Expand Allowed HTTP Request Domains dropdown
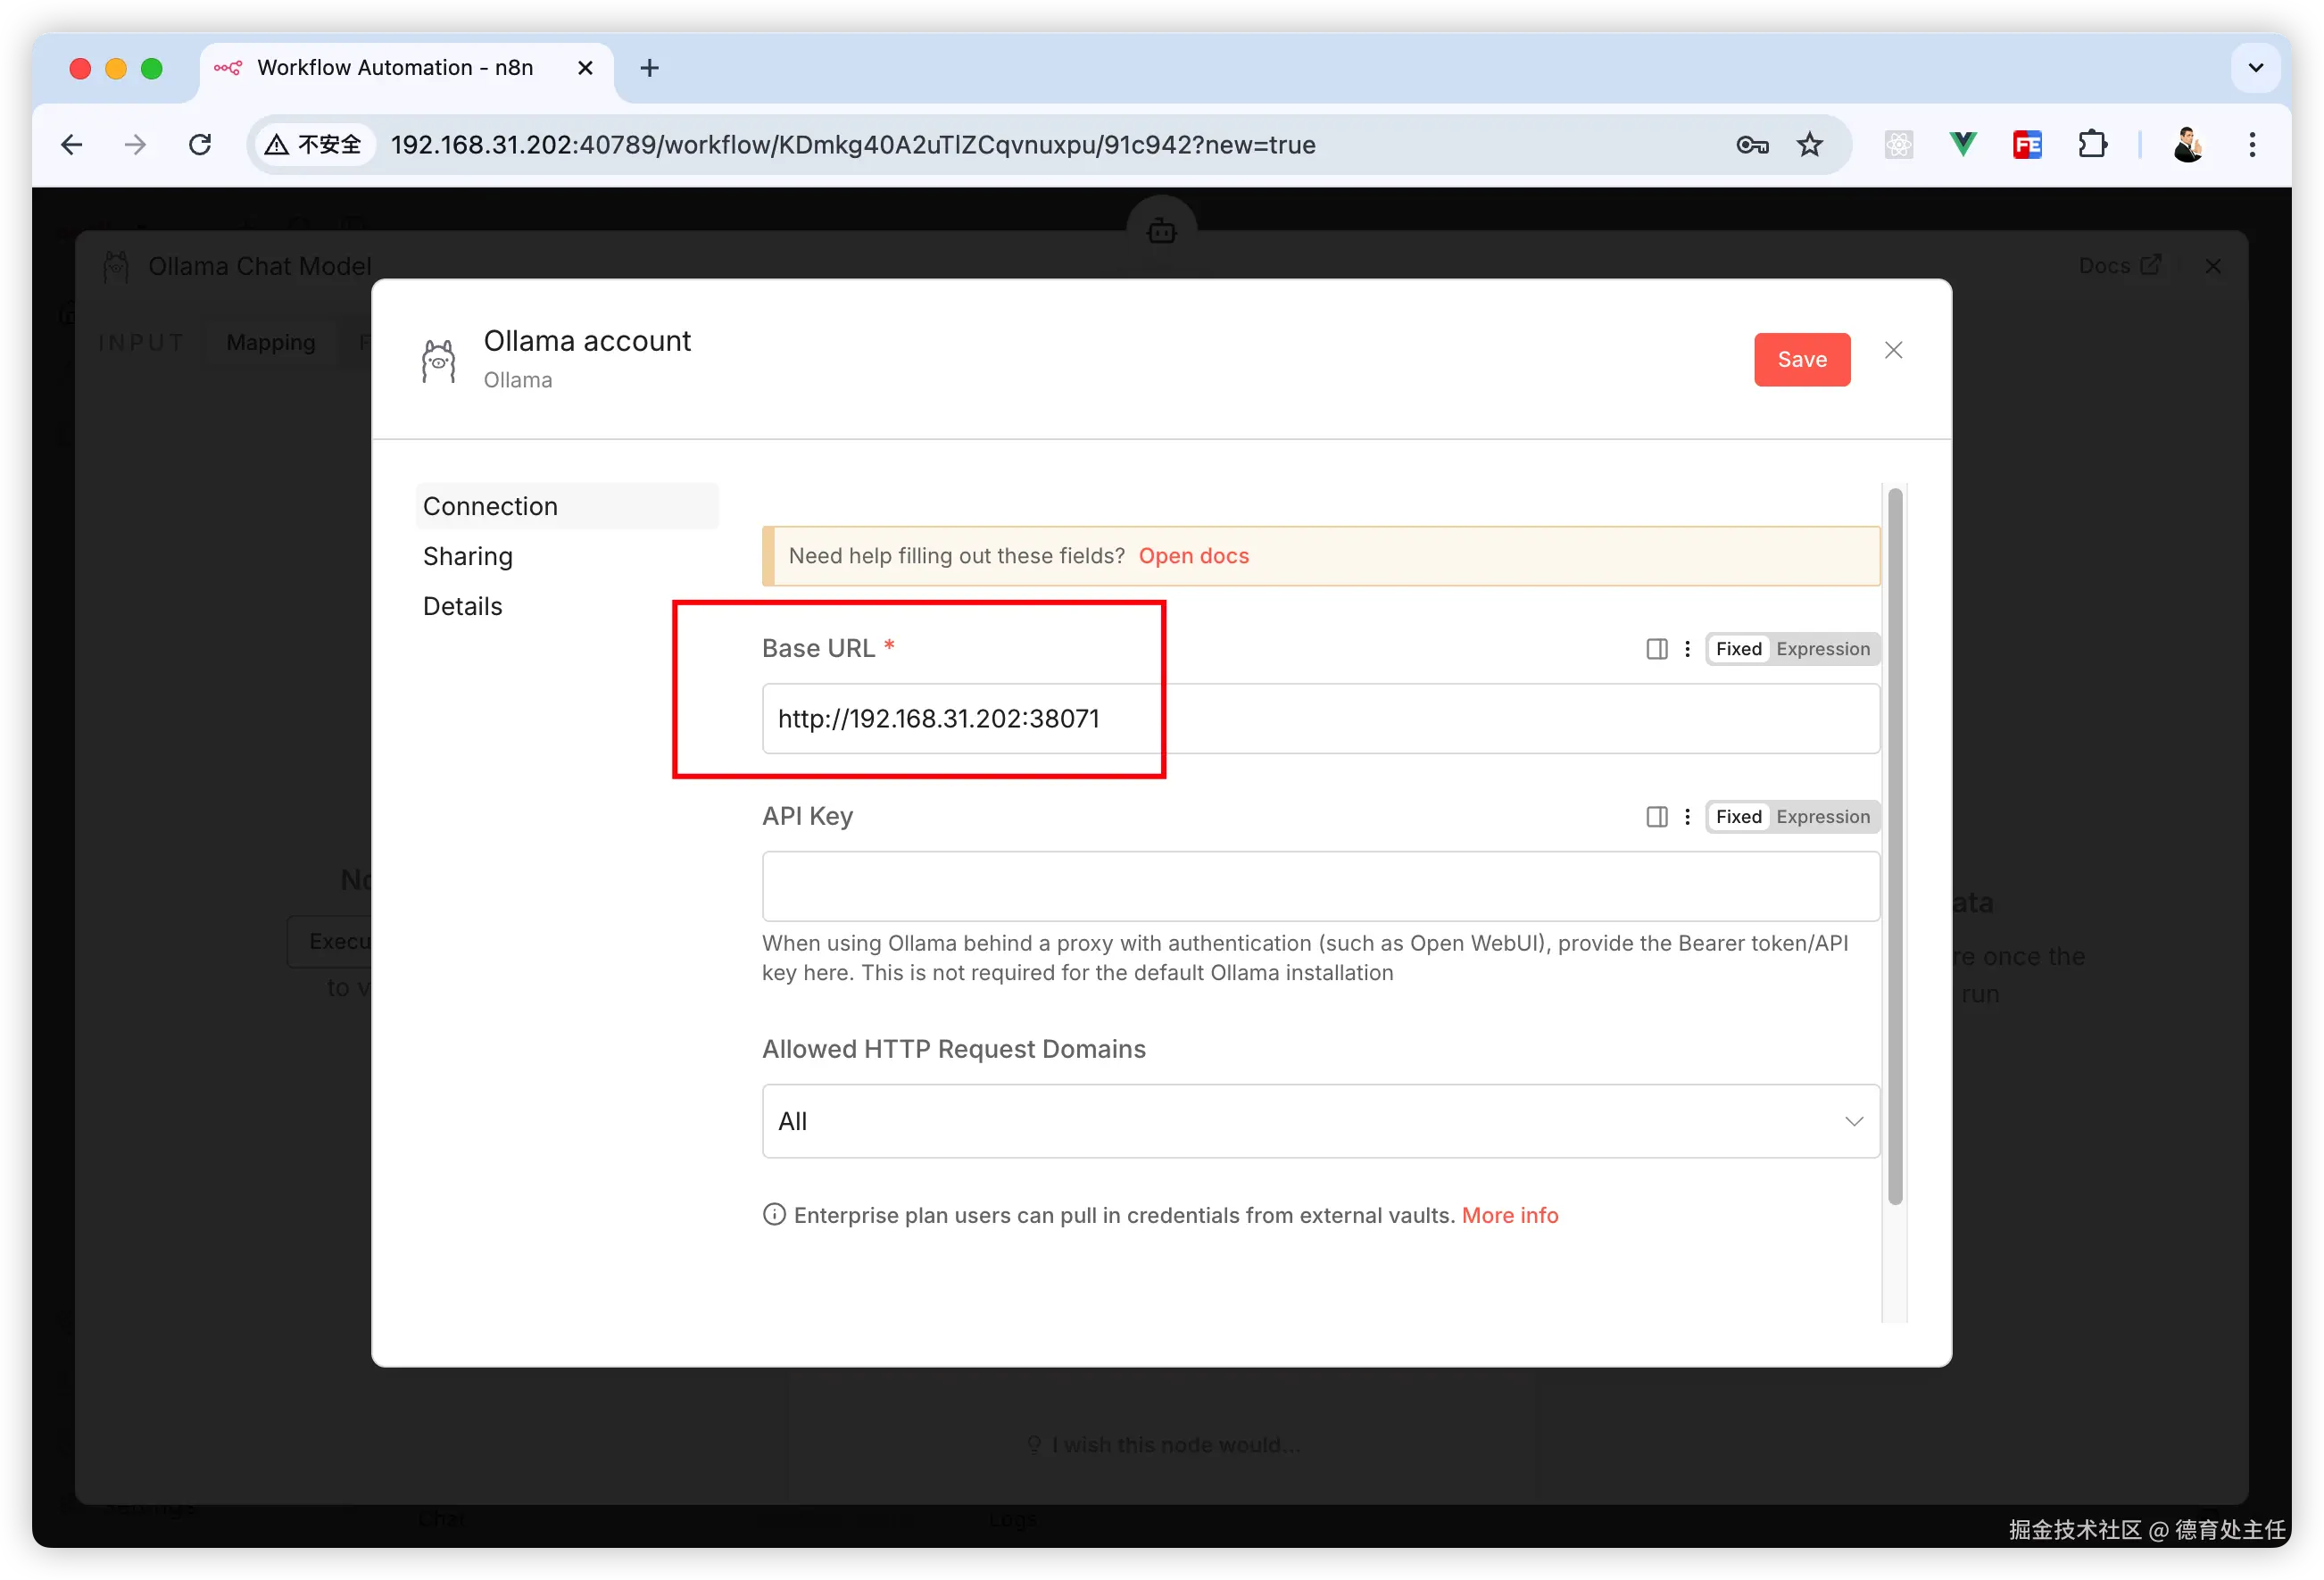2324x1580 pixels. point(1320,1121)
